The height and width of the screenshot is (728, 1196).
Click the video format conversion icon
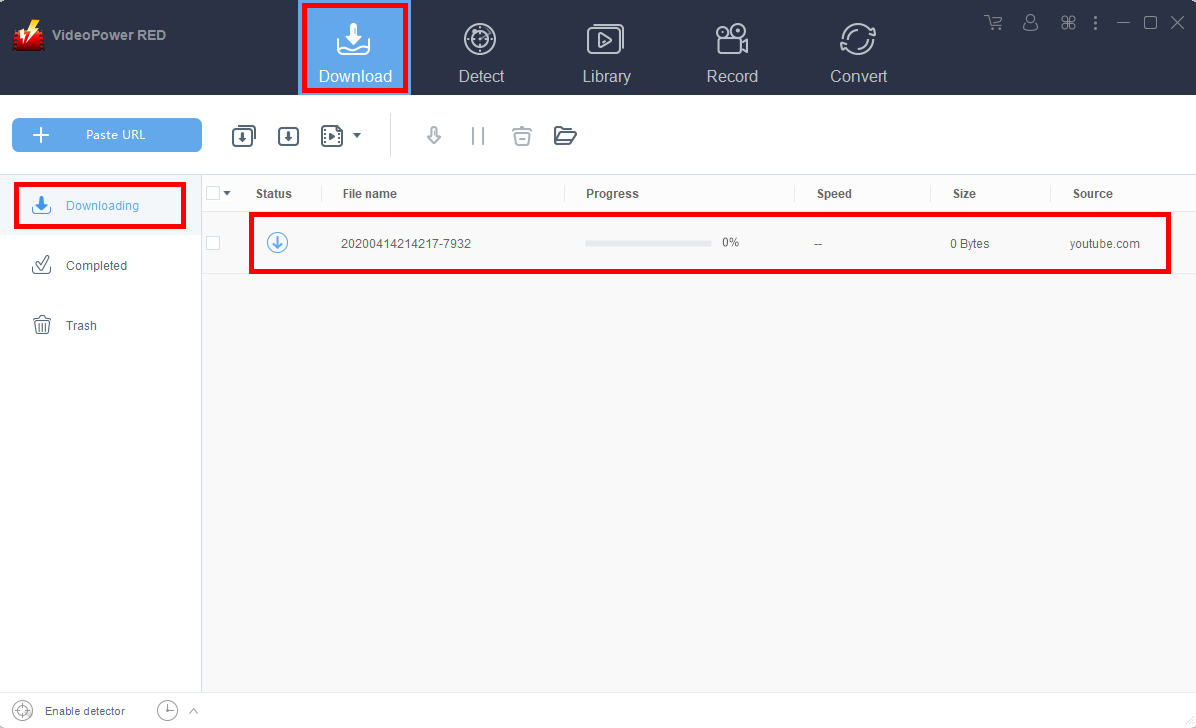pyautogui.click(x=332, y=137)
